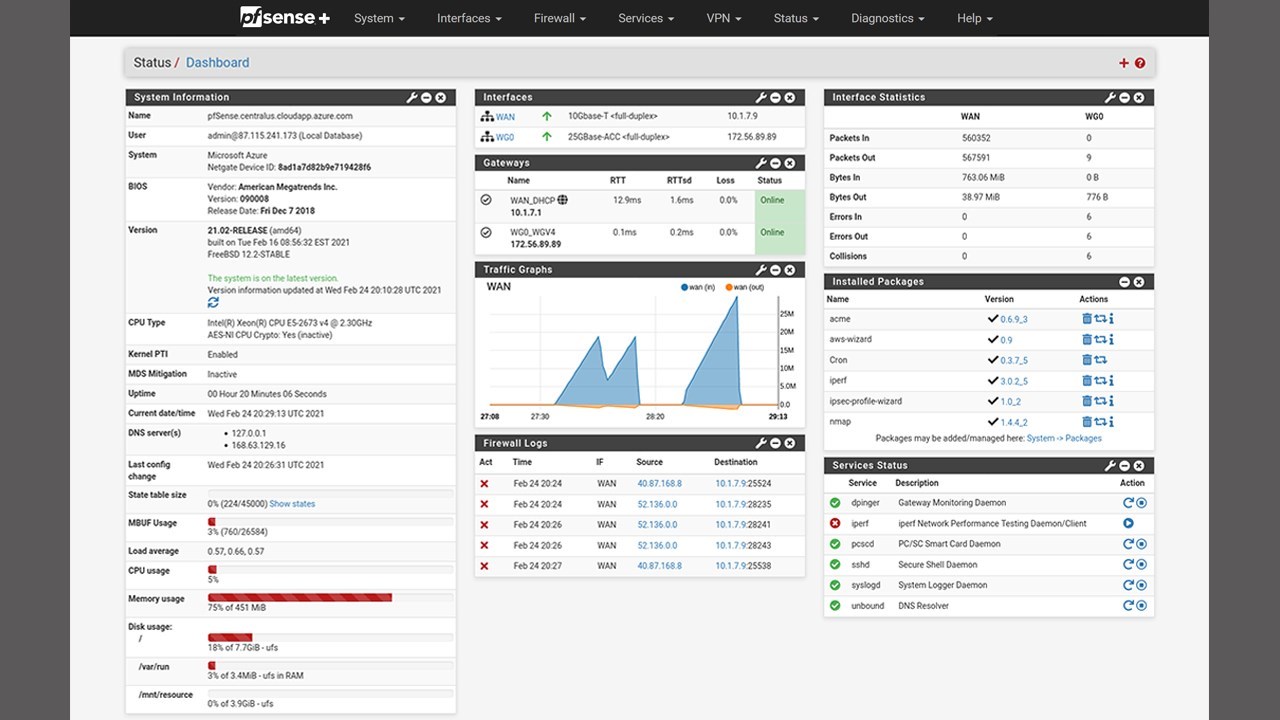The height and width of the screenshot is (720, 1280).
Task: Open System Information wrench settings
Action: (412, 97)
